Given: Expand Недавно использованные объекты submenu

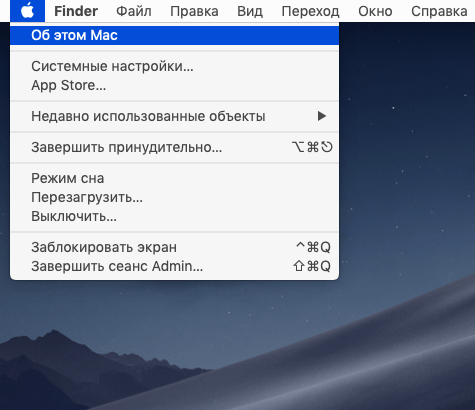Looking at the screenshot, I should (x=174, y=116).
